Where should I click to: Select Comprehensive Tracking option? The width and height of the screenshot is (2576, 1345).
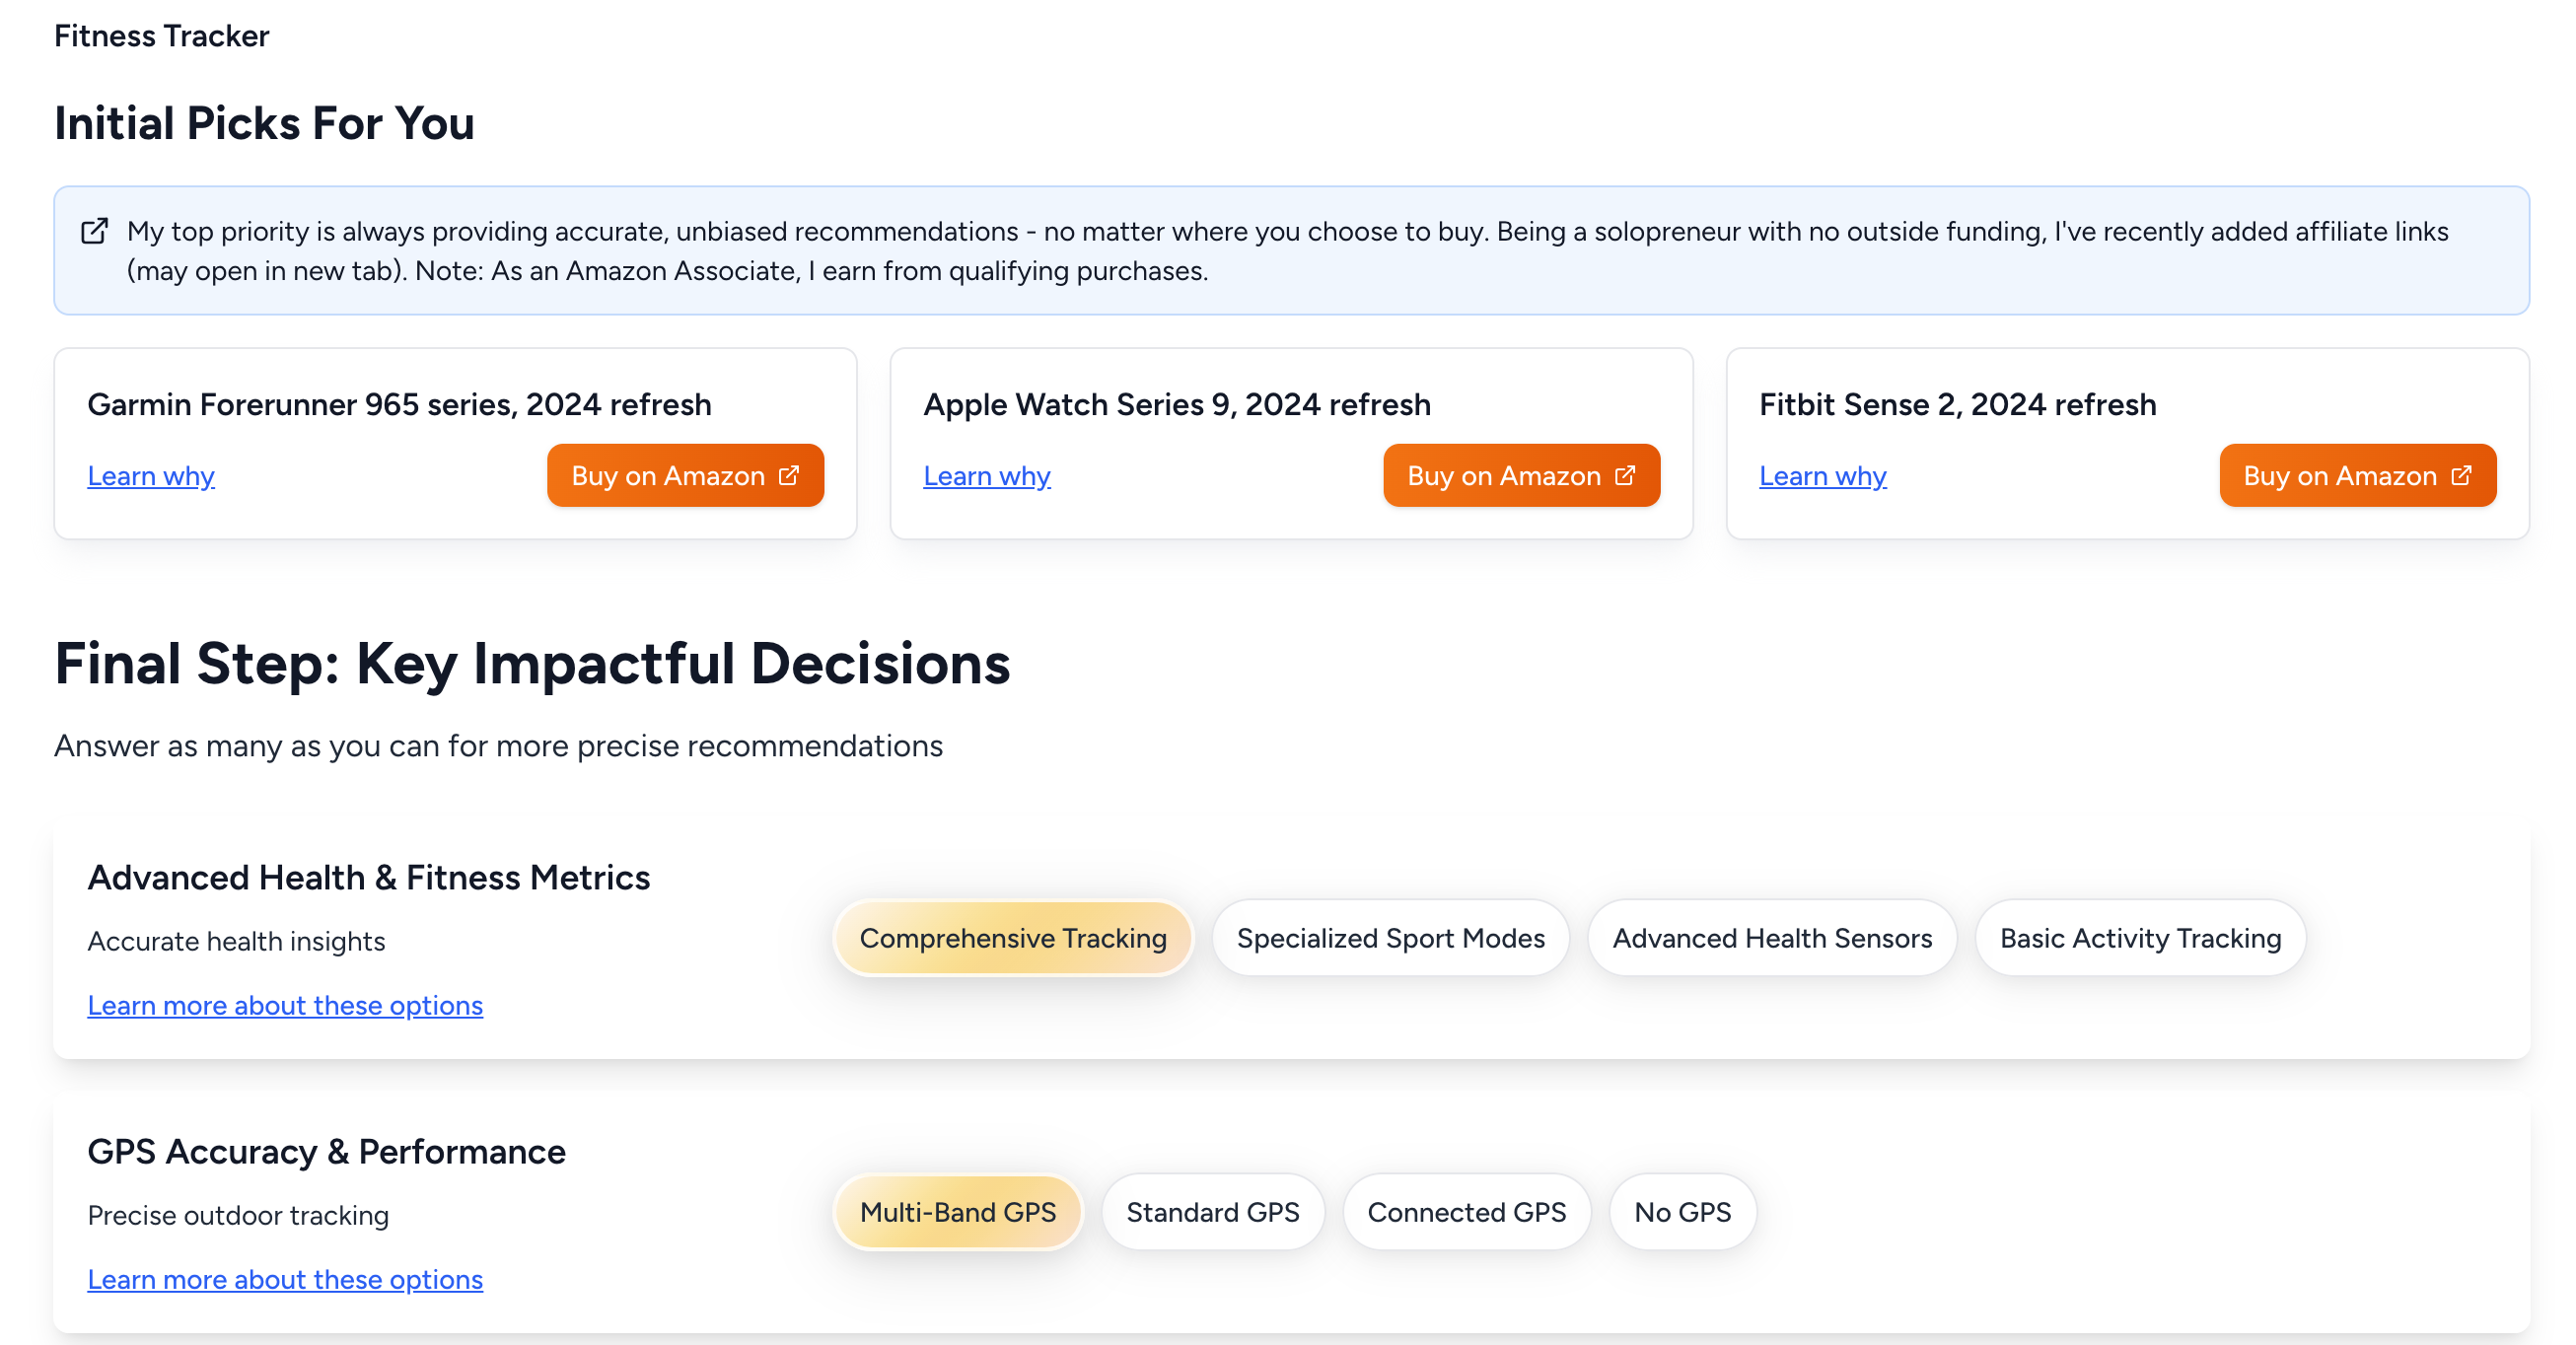pos(1013,938)
